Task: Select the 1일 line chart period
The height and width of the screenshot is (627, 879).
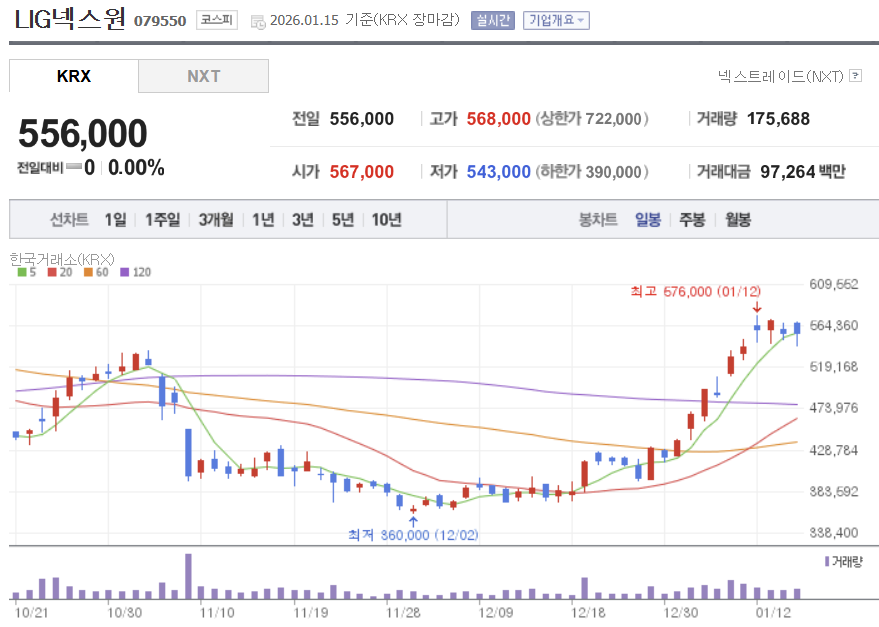Action: point(115,219)
